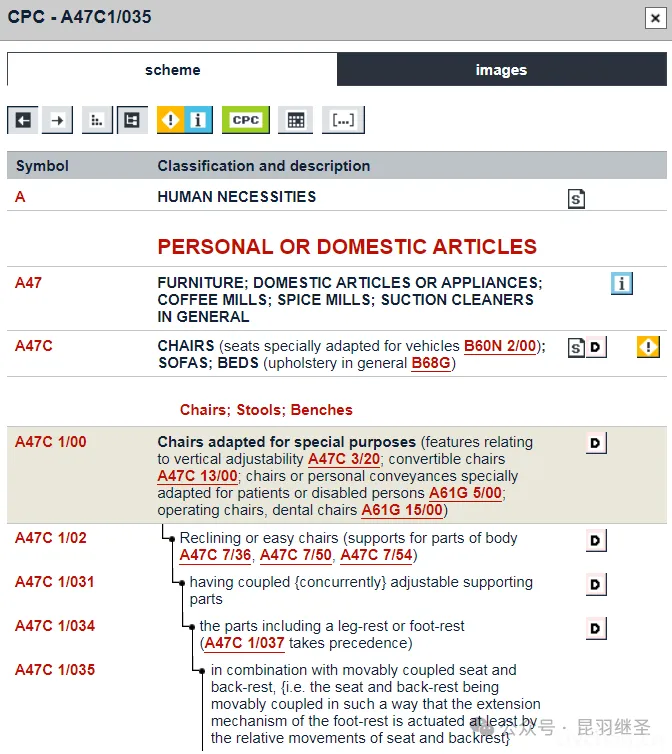Open the green CPC button in toolbar

click(x=245, y=120)
